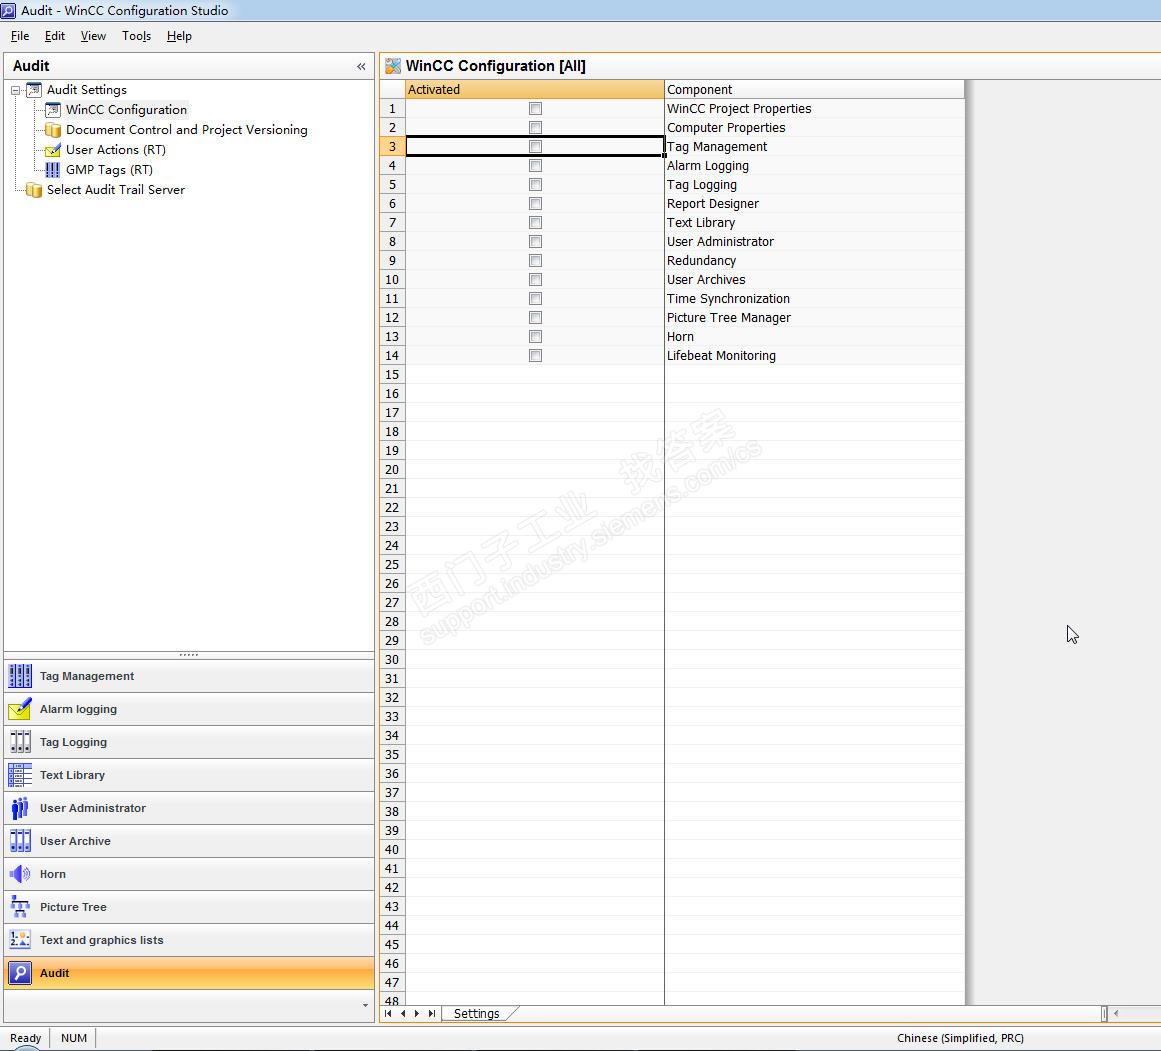This screenshot has height=1051, width=1161.
Task: Click the GMP Tags (RT) tree icon
Action: pyautogui.click(x=53, y=170)
